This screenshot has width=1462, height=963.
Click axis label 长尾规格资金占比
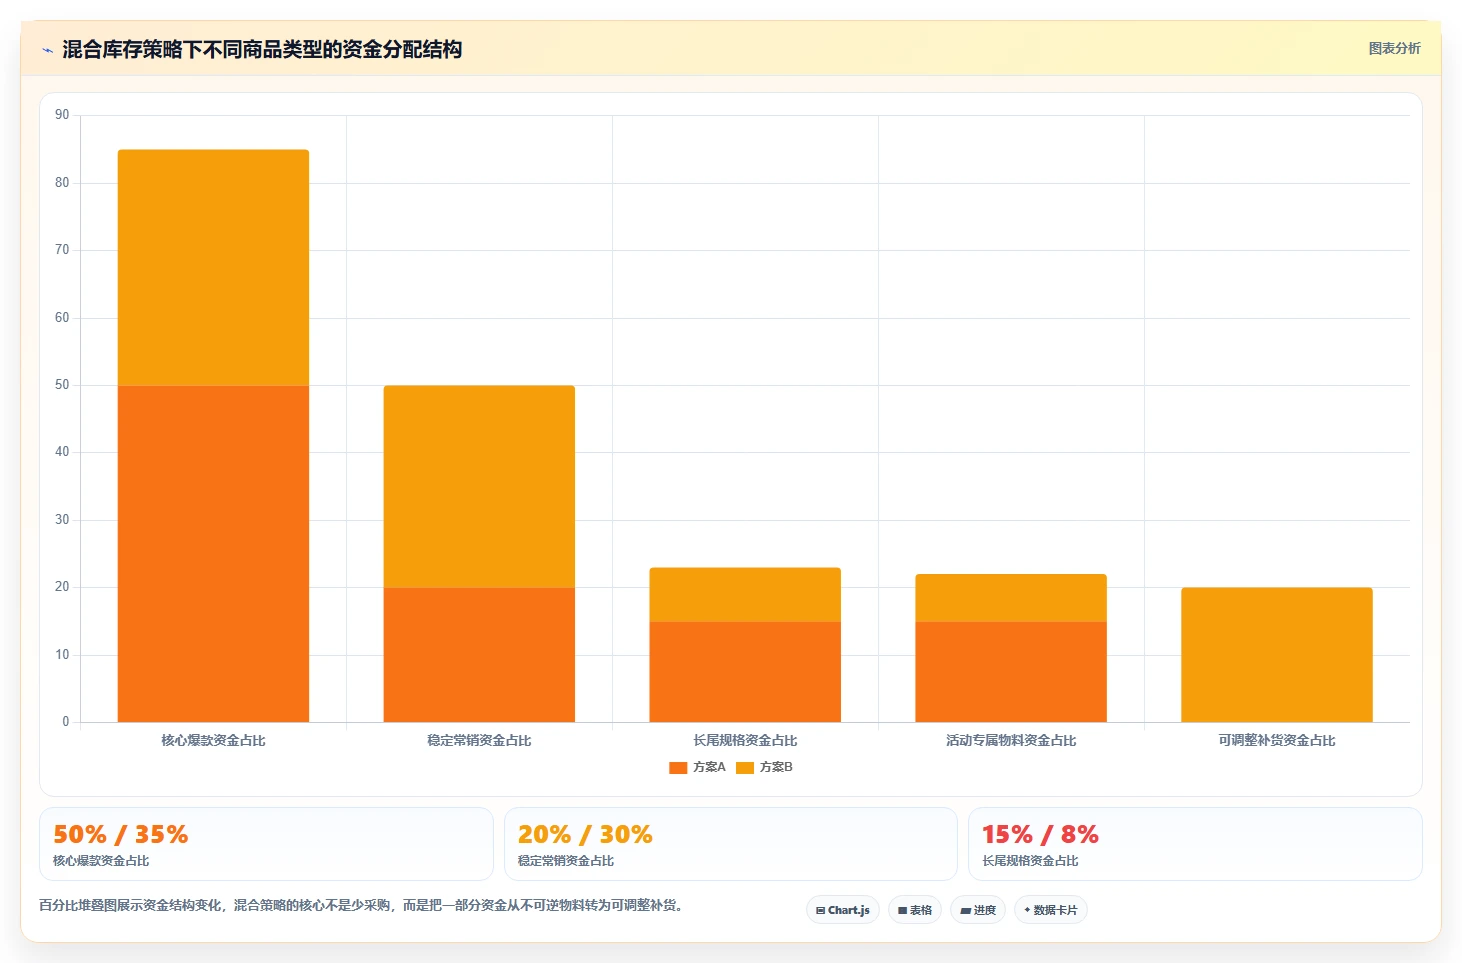(745, 741)
